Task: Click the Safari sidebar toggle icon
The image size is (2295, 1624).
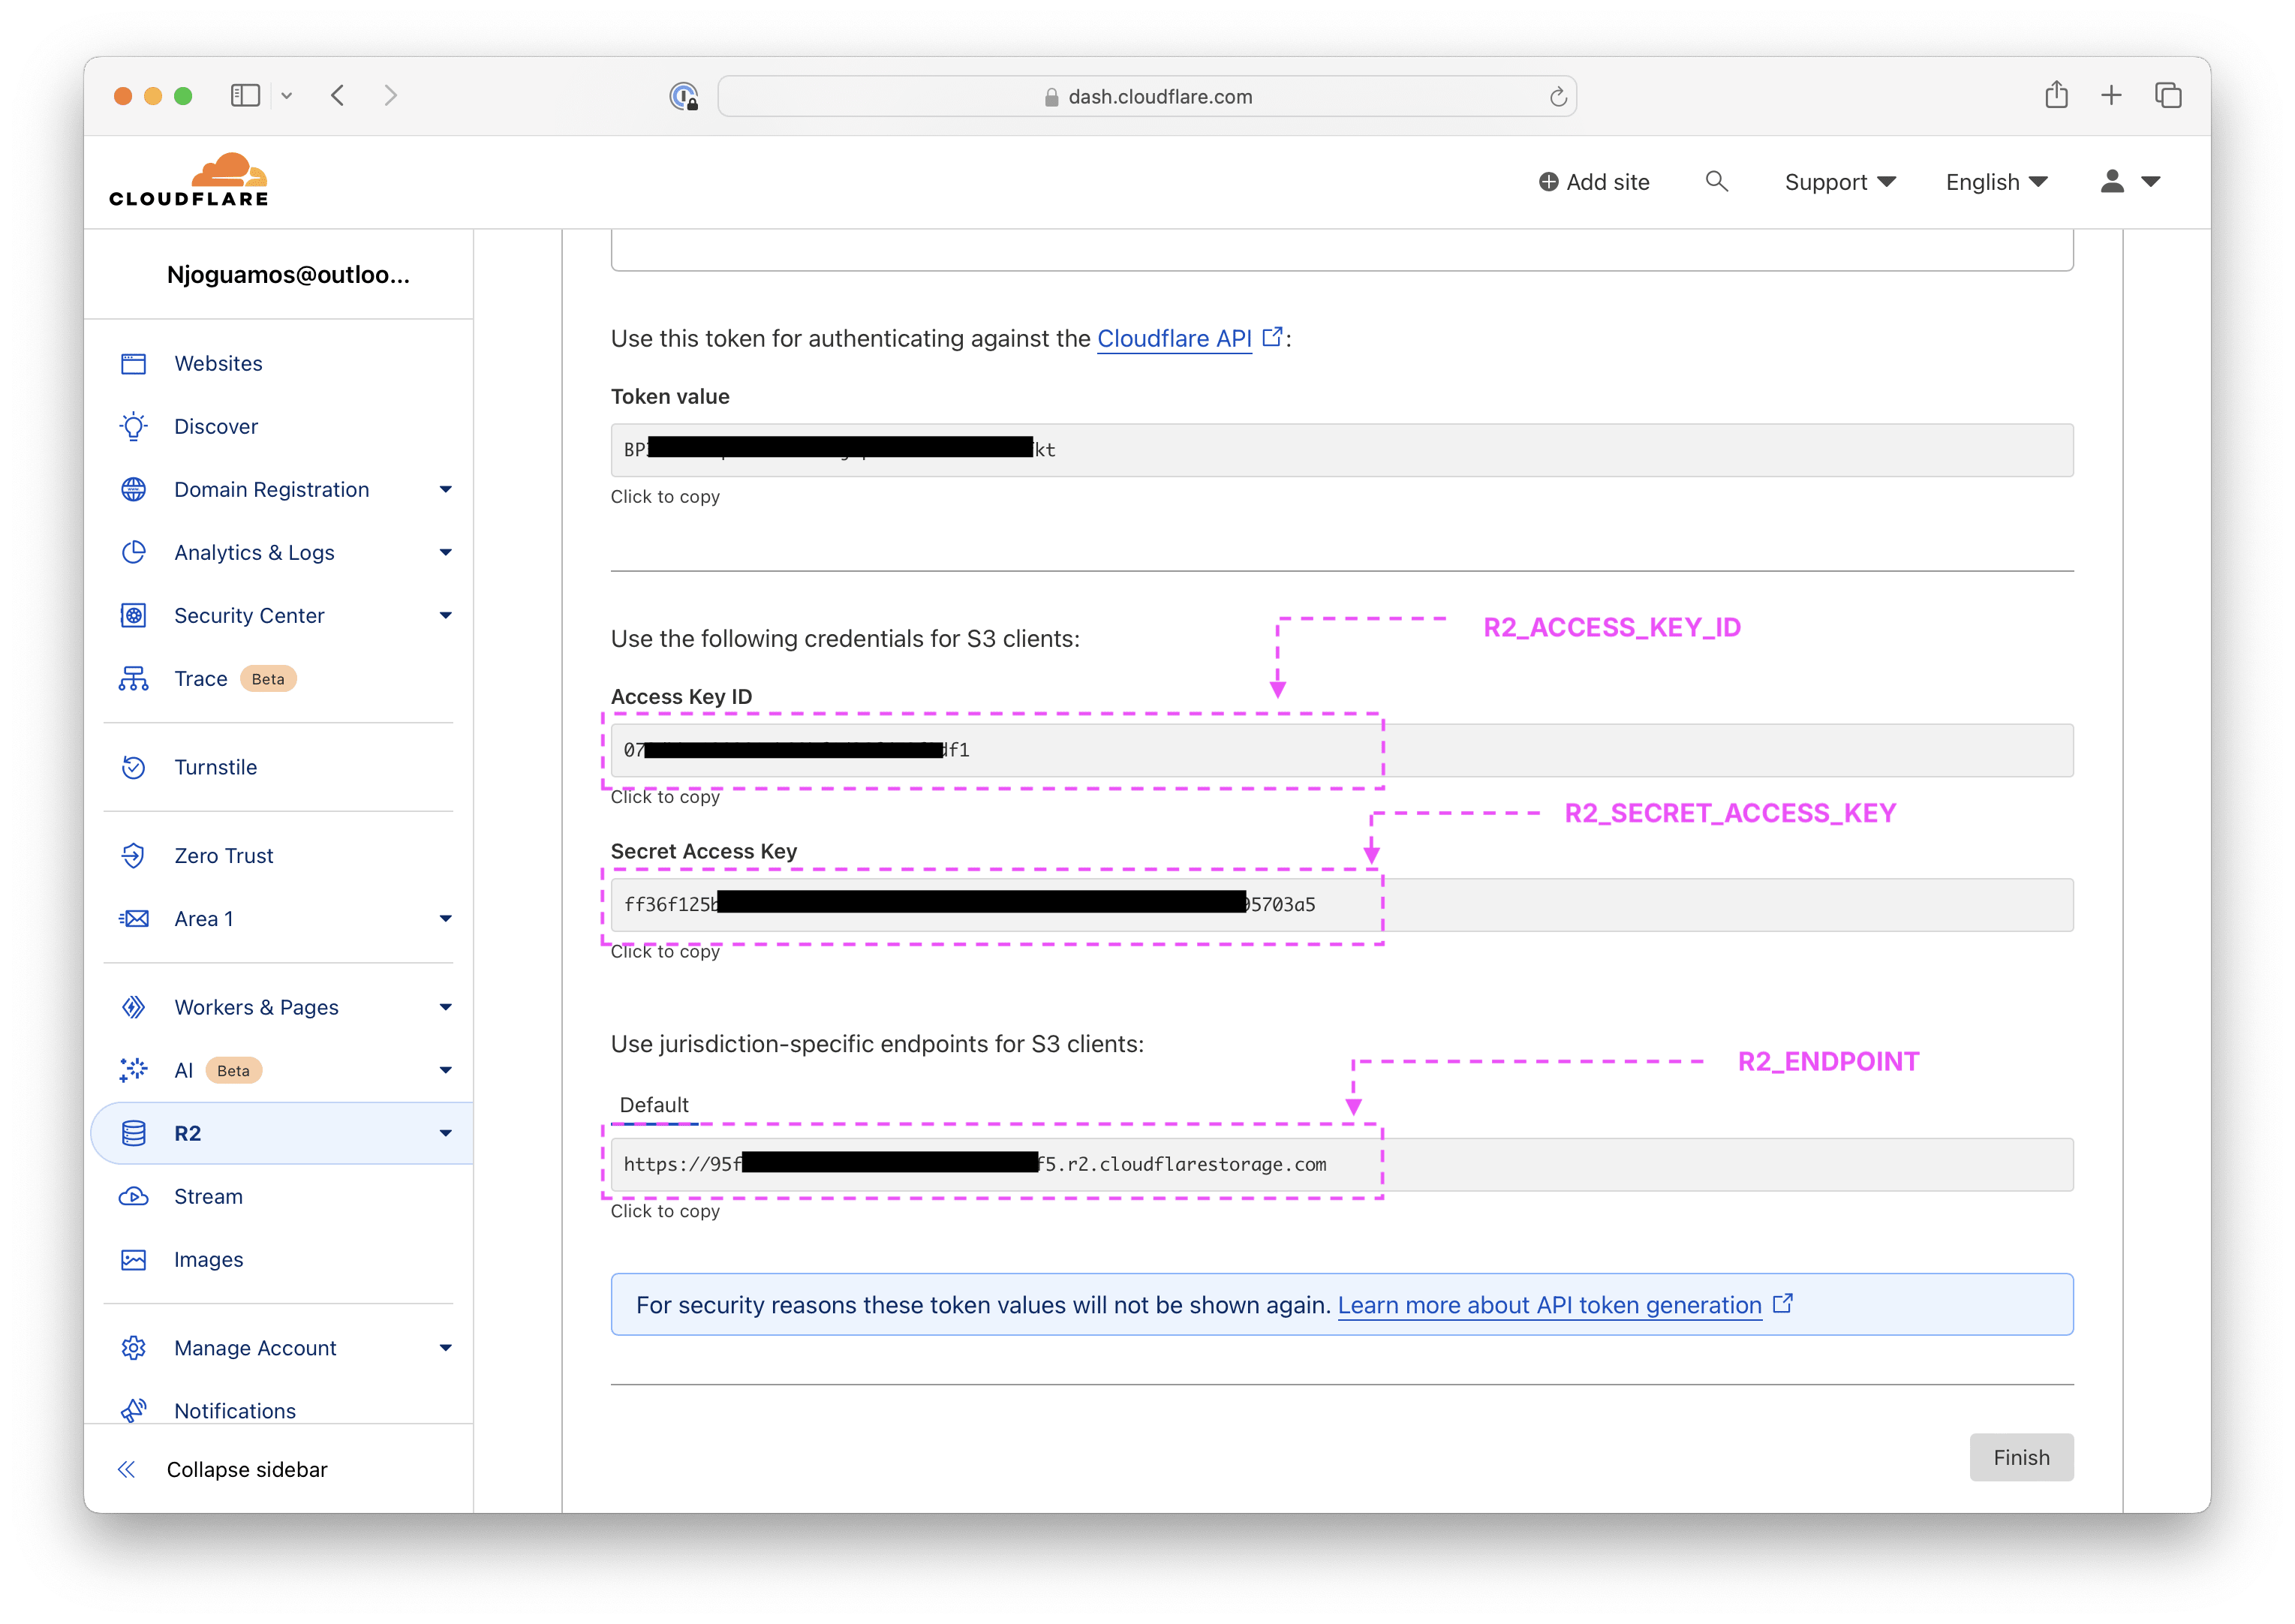Action: (x=245, y=95)
